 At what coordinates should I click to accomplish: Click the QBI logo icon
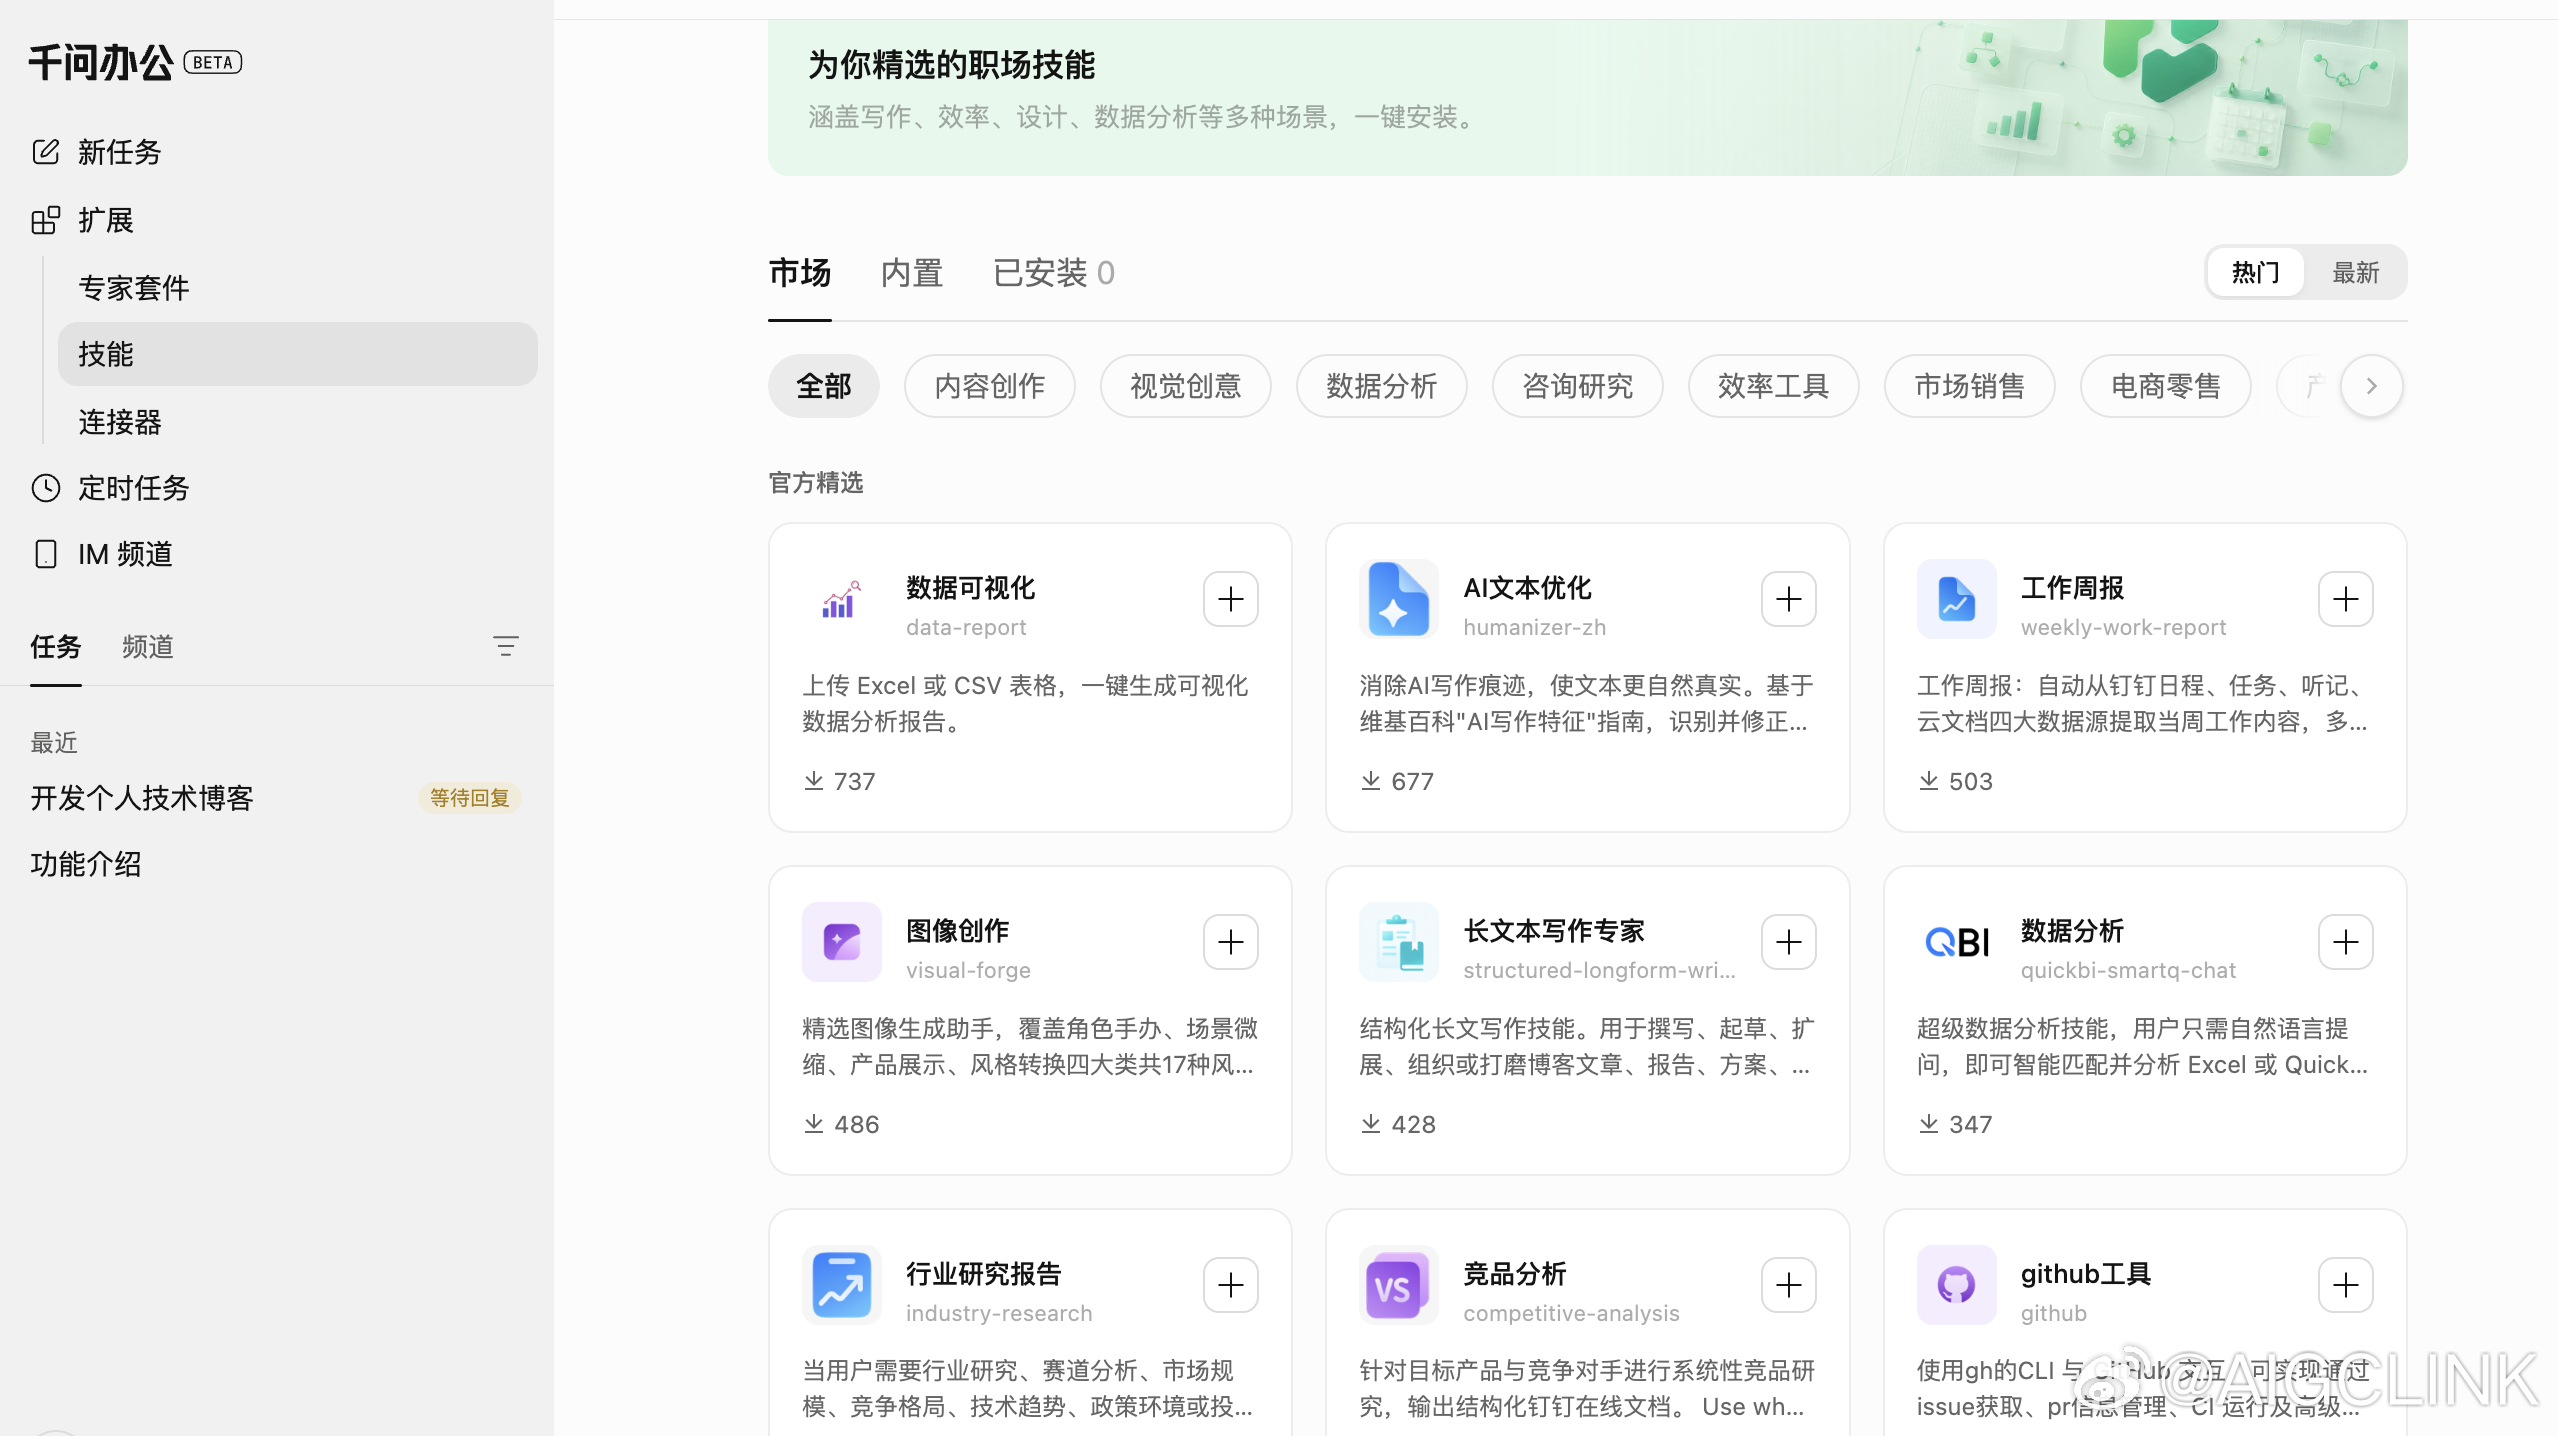click(x=1956, y=942)
